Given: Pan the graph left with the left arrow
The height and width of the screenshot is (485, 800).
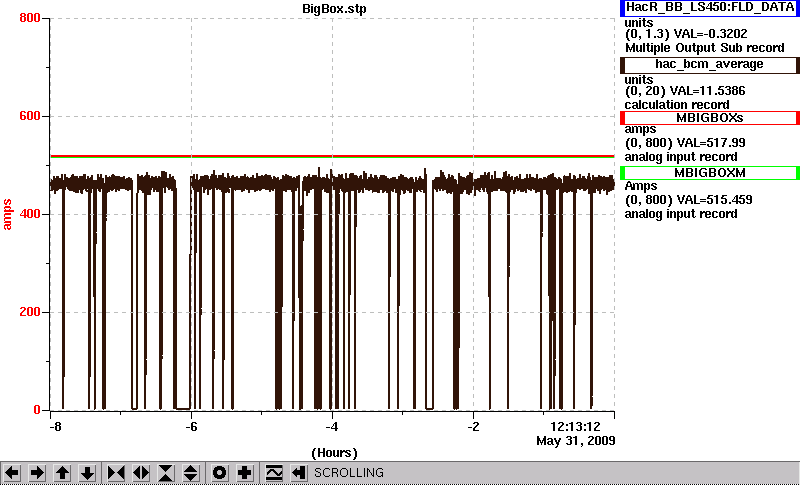Looking at the screenshot, I should [x=12, y=473].
